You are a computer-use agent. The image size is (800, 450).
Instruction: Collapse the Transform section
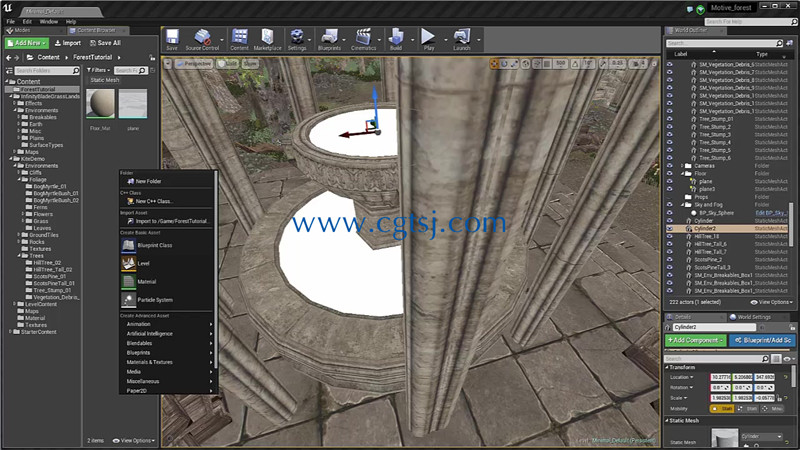tap(667, 367)
